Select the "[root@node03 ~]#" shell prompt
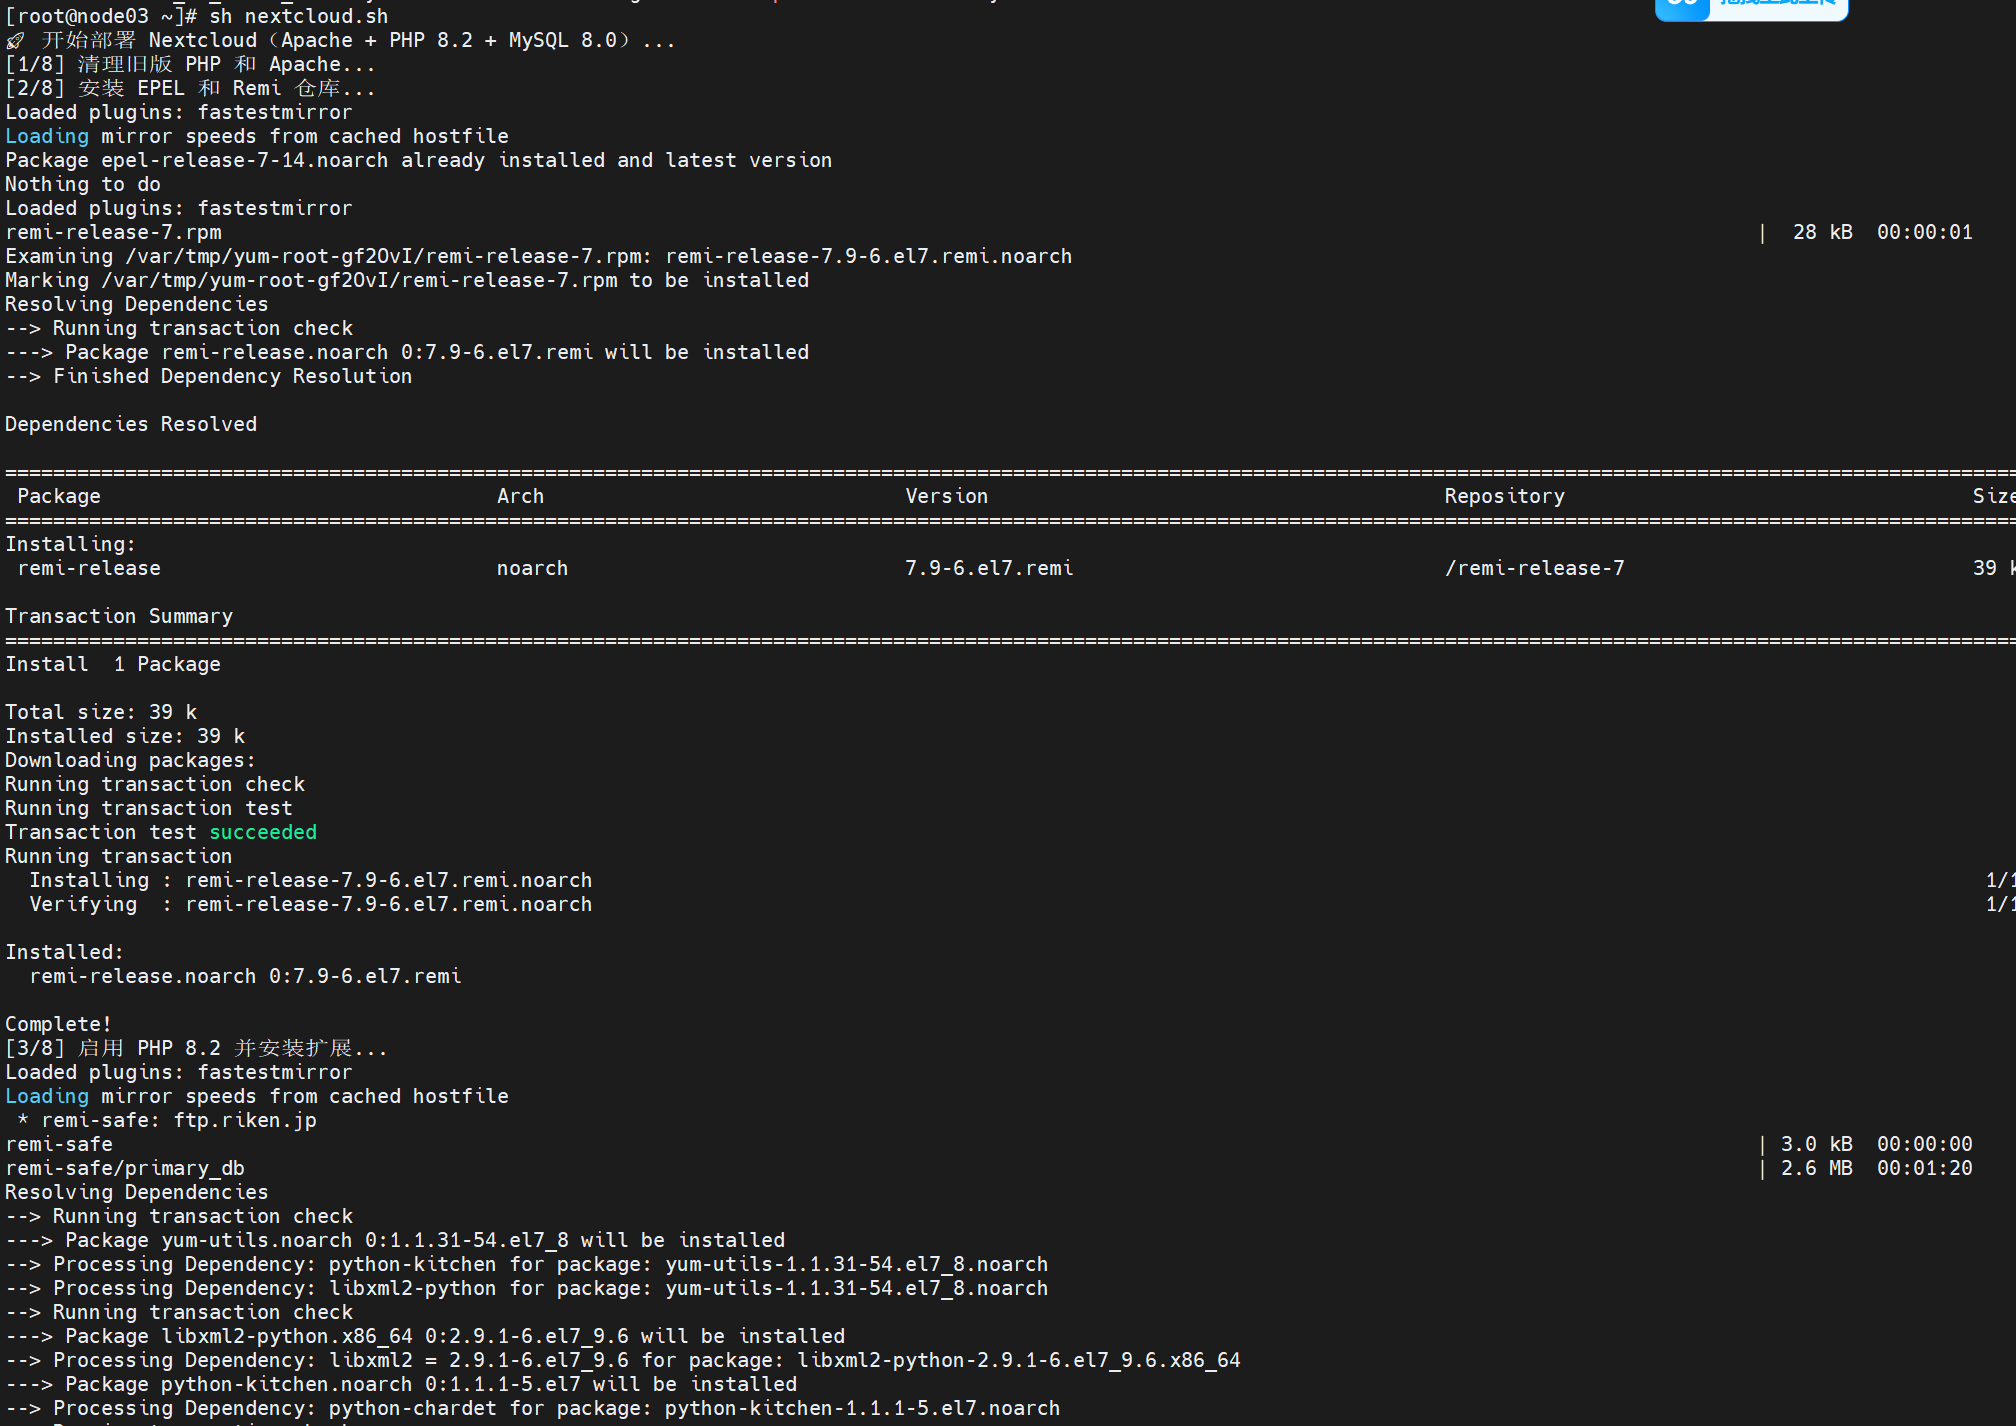This screenshot has width=2016, height=1426. 101,16
